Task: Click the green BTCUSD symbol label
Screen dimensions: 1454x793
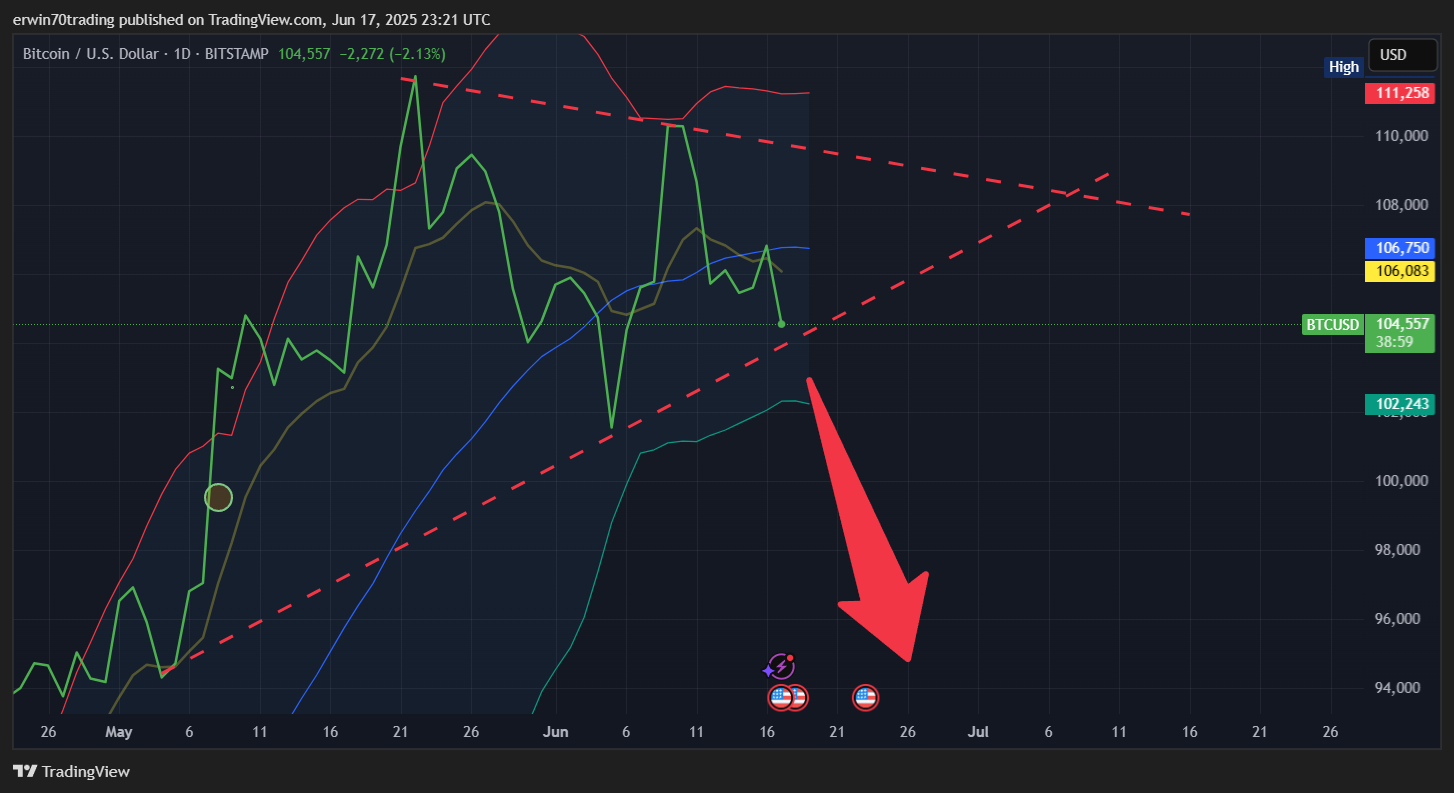Action: coord(1333,324)
